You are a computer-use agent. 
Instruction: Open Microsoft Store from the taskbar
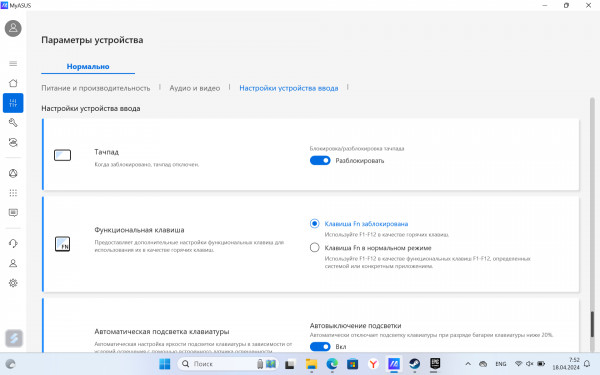point(352,364)
